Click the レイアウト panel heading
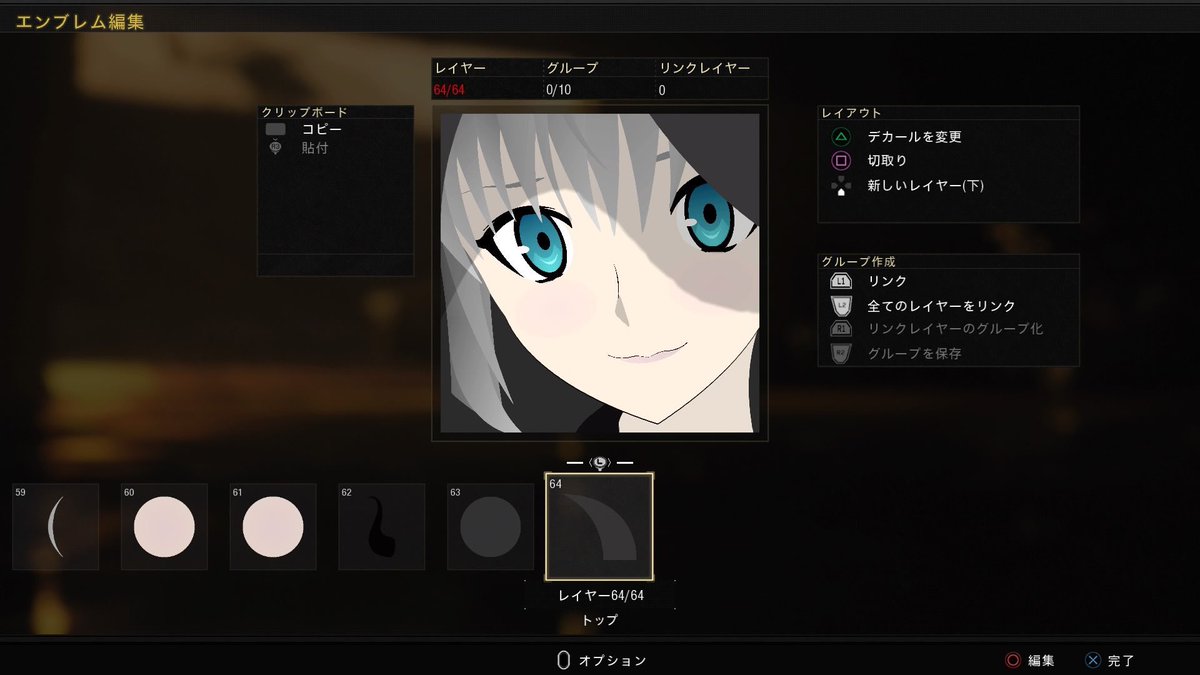 point(851,113)
